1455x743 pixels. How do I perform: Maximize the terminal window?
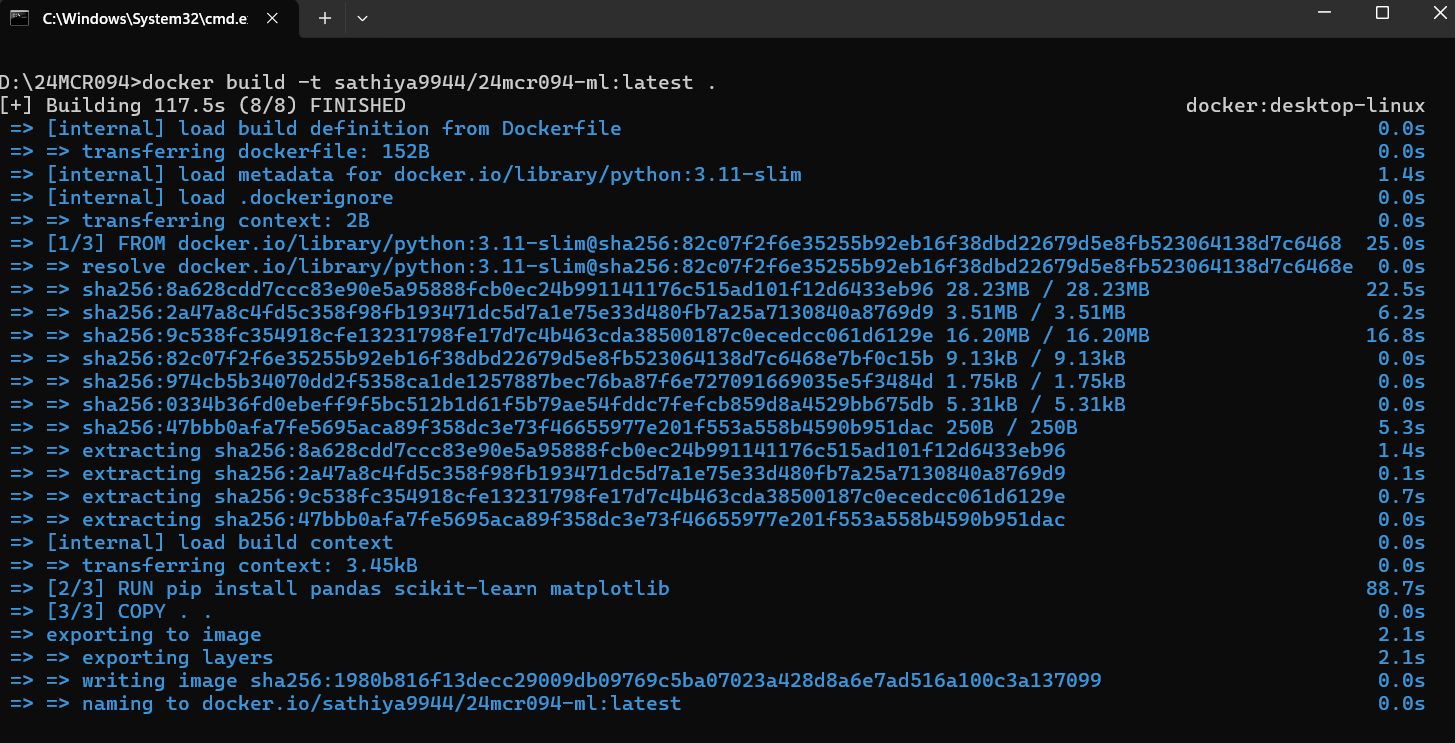[1382, 14]
